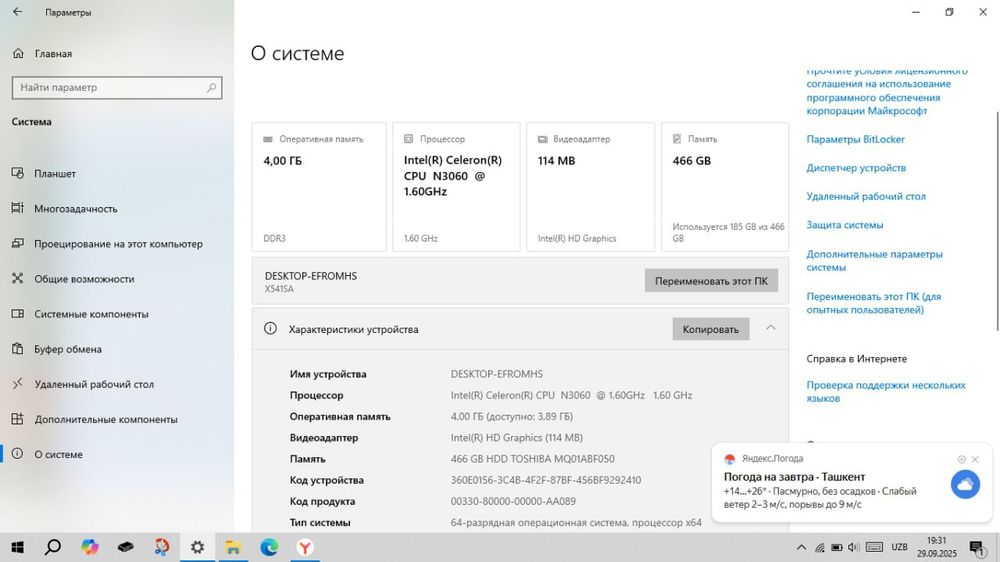Switch UZB input language
1000x562 pixels.
pos(899,547)
